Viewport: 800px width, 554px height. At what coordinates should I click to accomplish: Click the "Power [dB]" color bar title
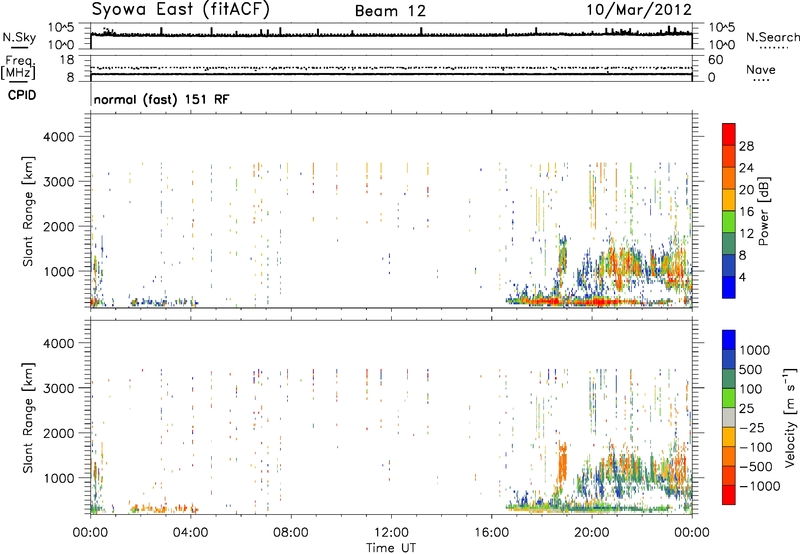click(x=763, y=211)
